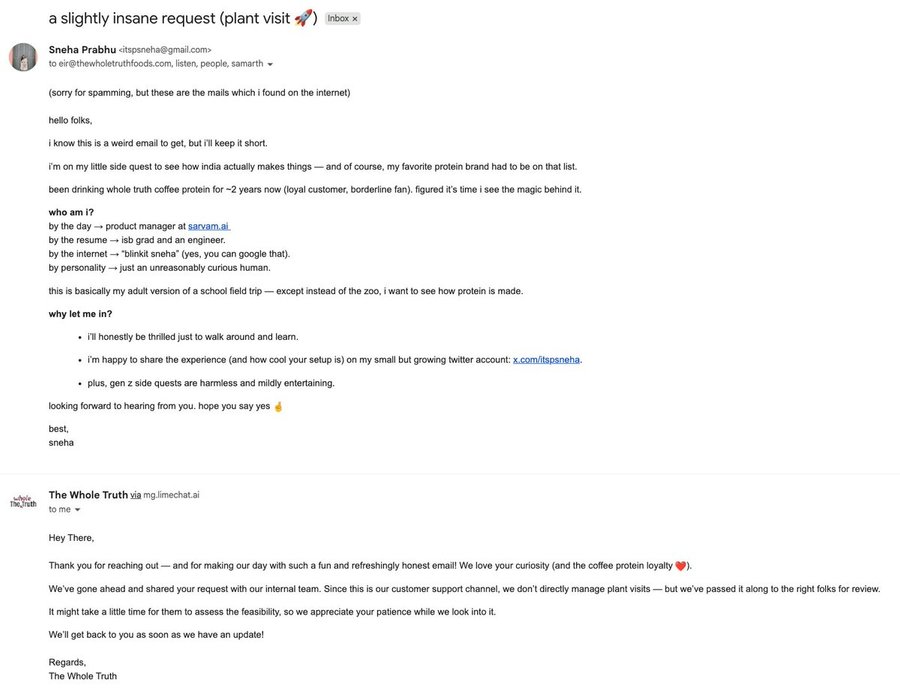The image size is (900, 700).
Task: Click the rocket emoji in the subject
Action: click(304, 18)
